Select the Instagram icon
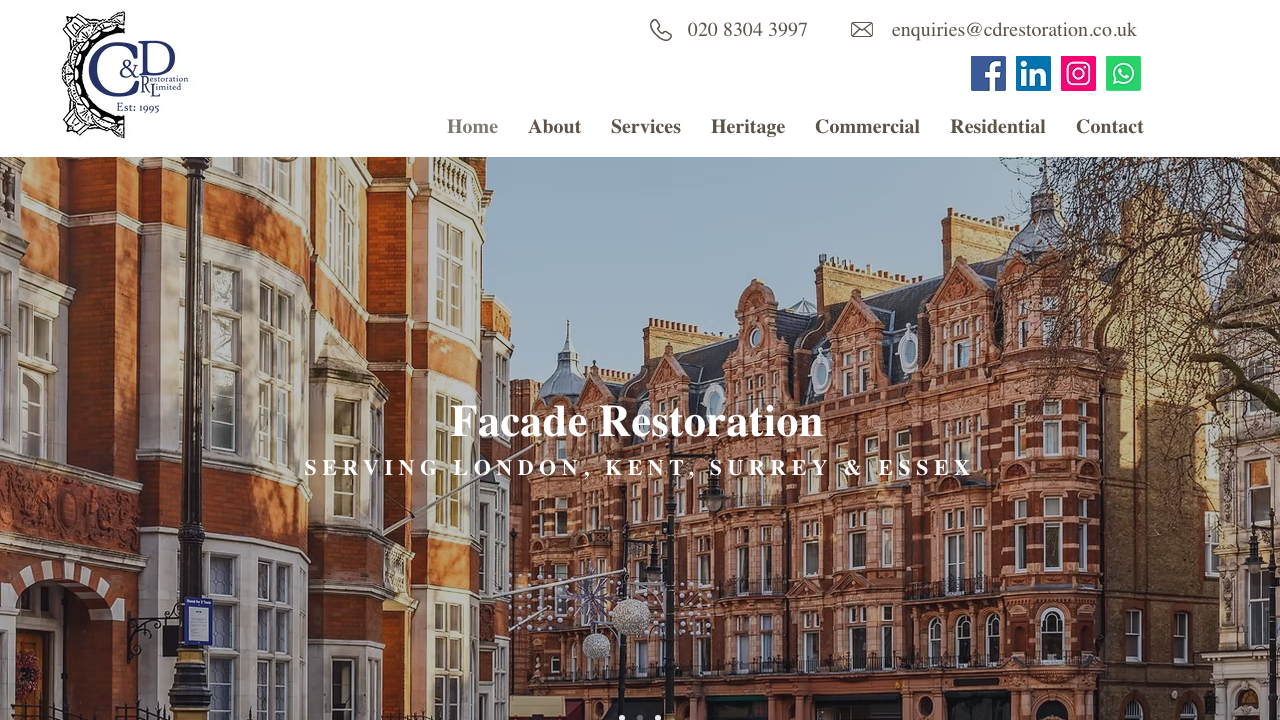Viewport: 1280px width, 720px height. 1078,72
